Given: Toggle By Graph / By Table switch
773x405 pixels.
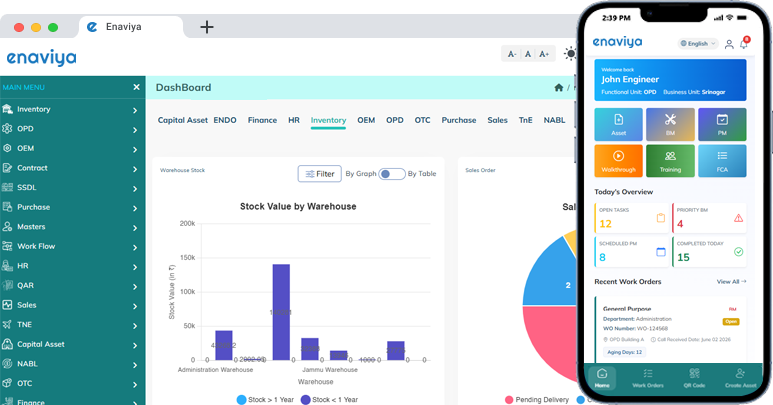Looking at the screenshot, I should point(391,174).
